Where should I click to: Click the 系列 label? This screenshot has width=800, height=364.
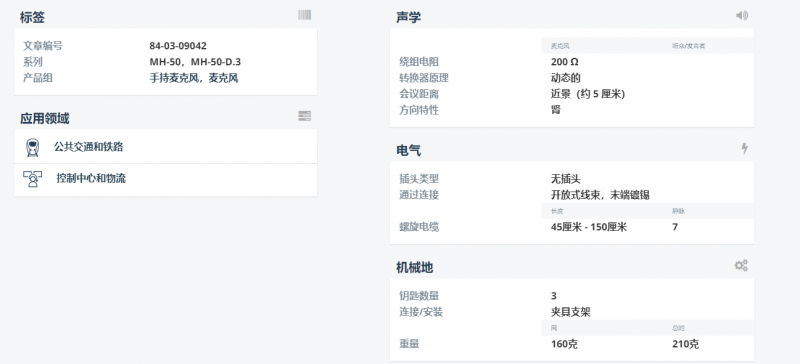pos(33,62)
